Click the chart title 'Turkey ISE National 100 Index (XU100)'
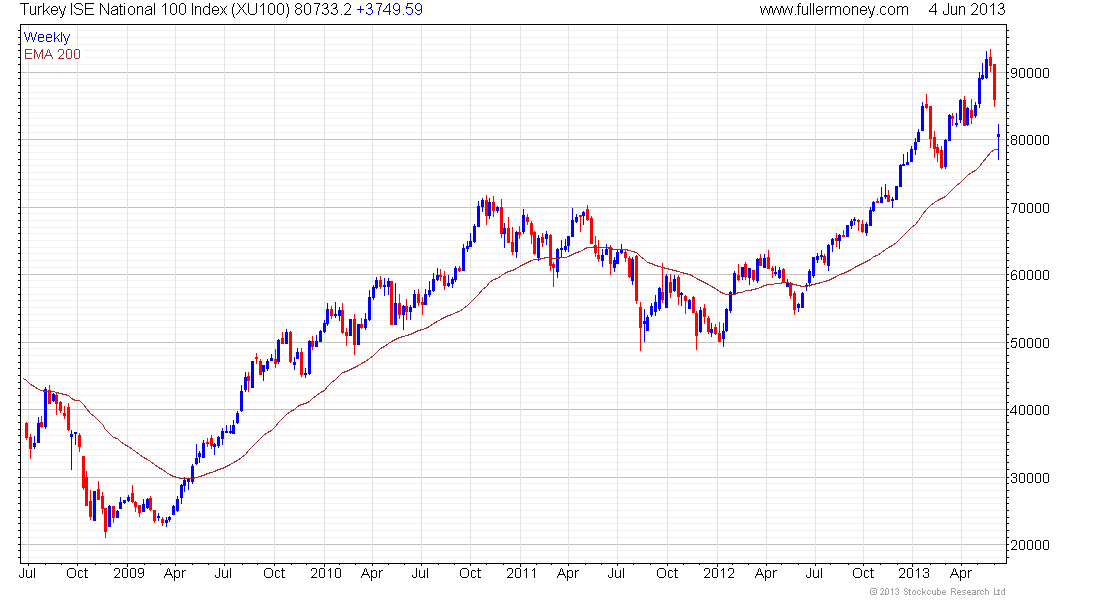This screenshot has width=1100, height=600. 155,10
